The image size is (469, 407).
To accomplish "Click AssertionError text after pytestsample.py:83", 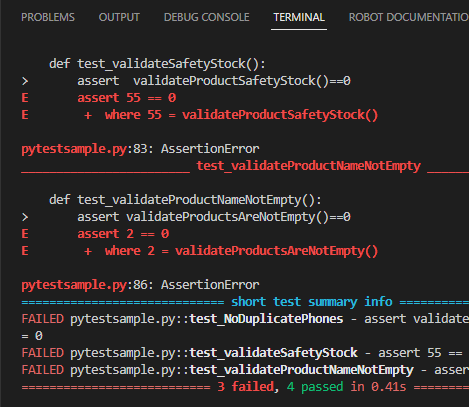I will tap(210, 149).
